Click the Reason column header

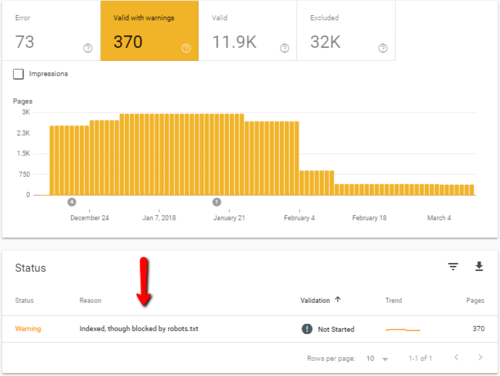click(x=90, y=300)
